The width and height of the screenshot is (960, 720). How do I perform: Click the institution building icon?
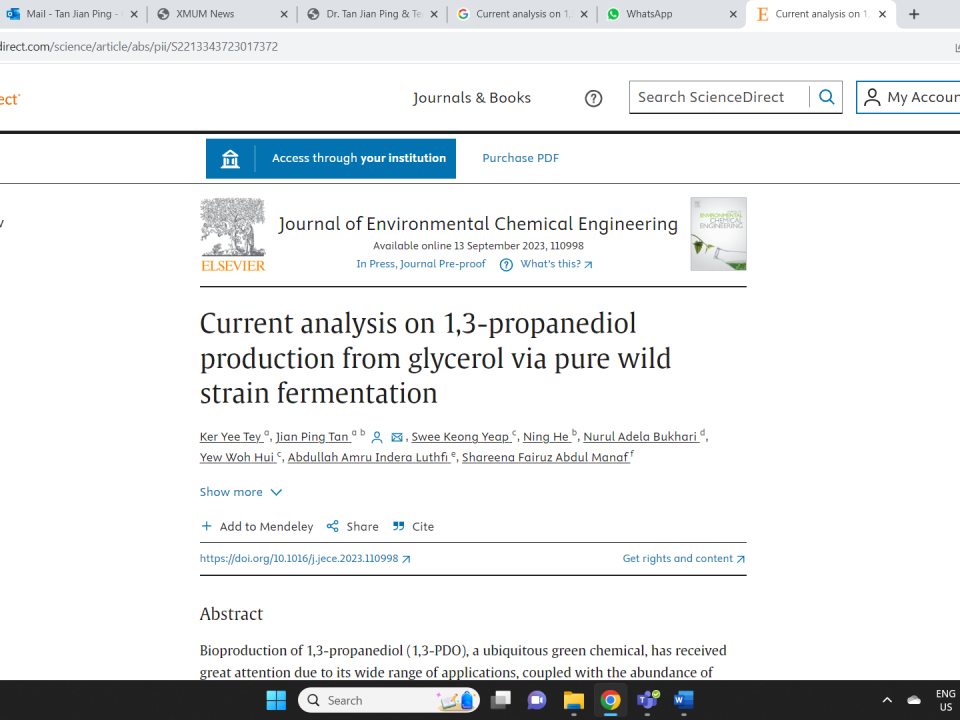[x=230, y=159]
